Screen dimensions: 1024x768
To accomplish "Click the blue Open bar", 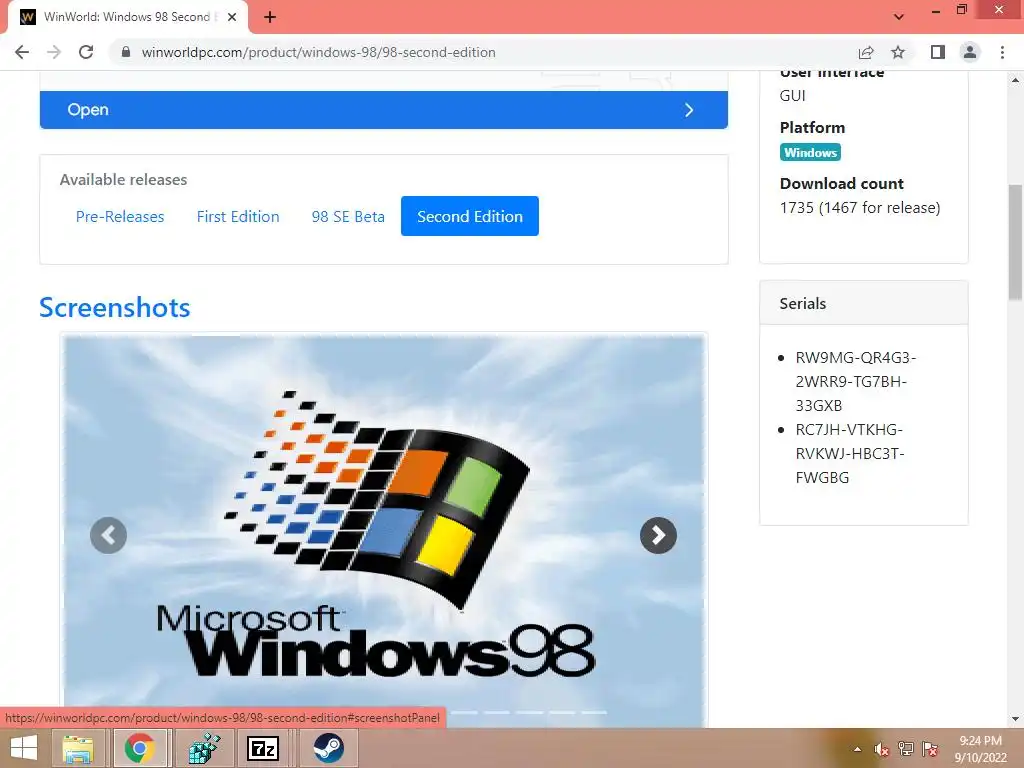I will tap(384, 110).
